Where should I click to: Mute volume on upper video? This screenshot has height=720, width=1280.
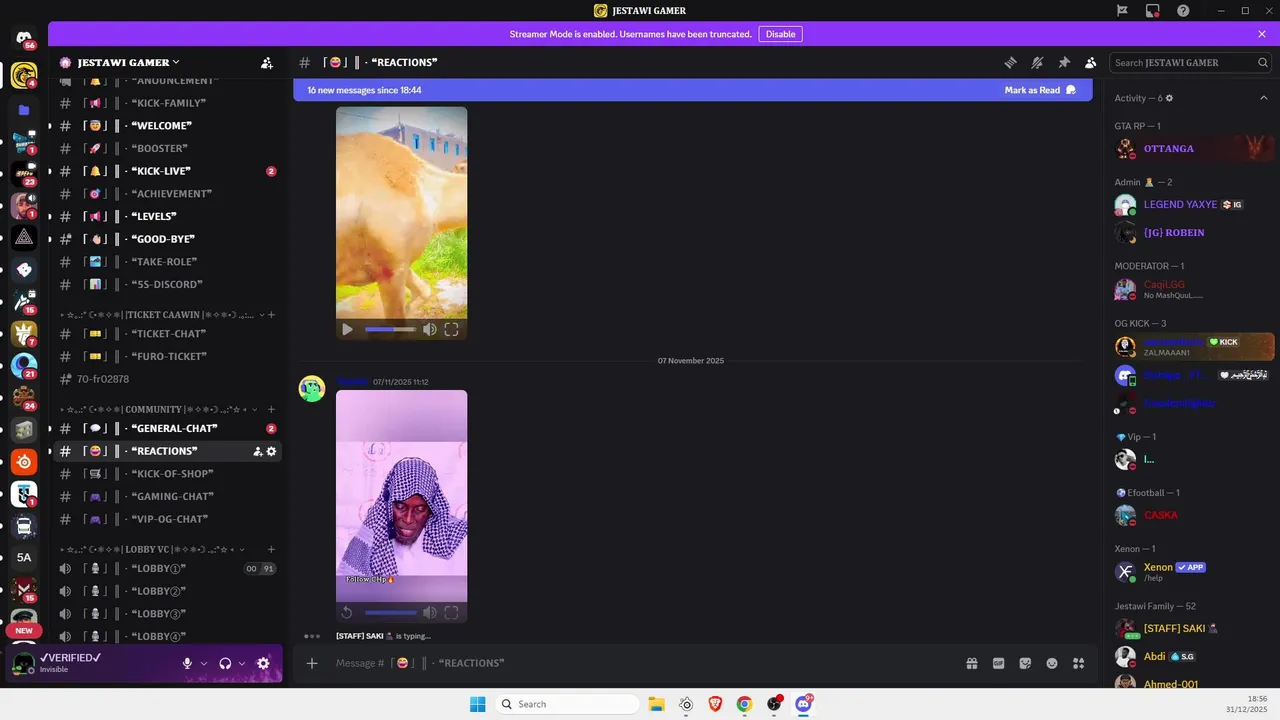click(x=429, y=329)
